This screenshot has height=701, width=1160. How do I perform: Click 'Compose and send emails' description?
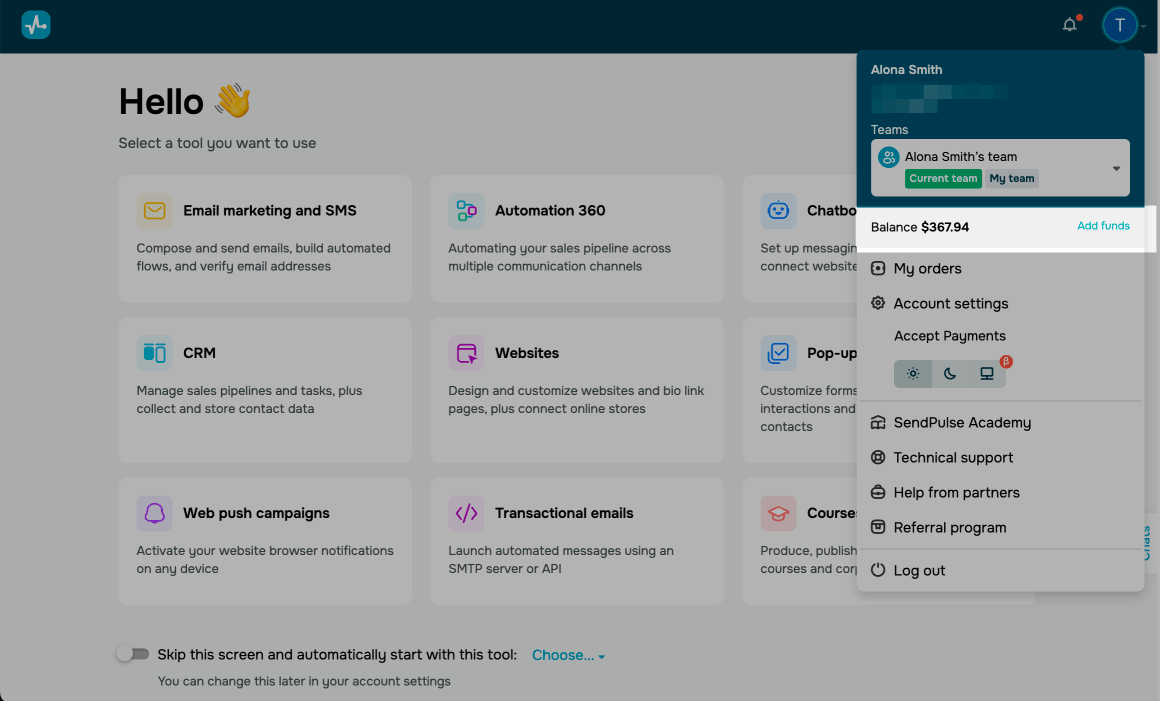(x=263, y=257)
